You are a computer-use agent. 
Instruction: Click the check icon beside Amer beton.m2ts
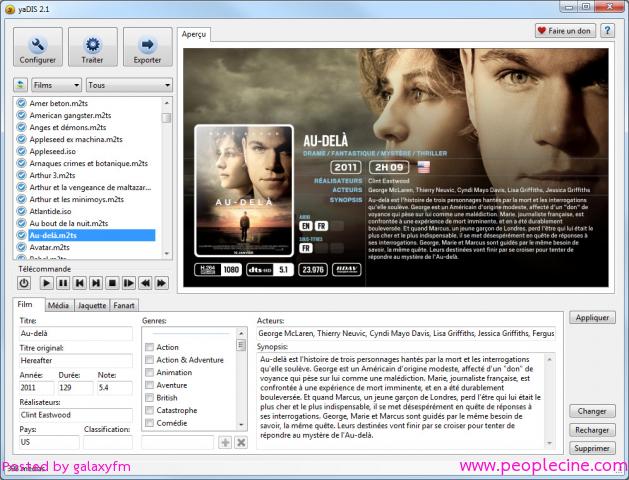[x=21, y=103]
